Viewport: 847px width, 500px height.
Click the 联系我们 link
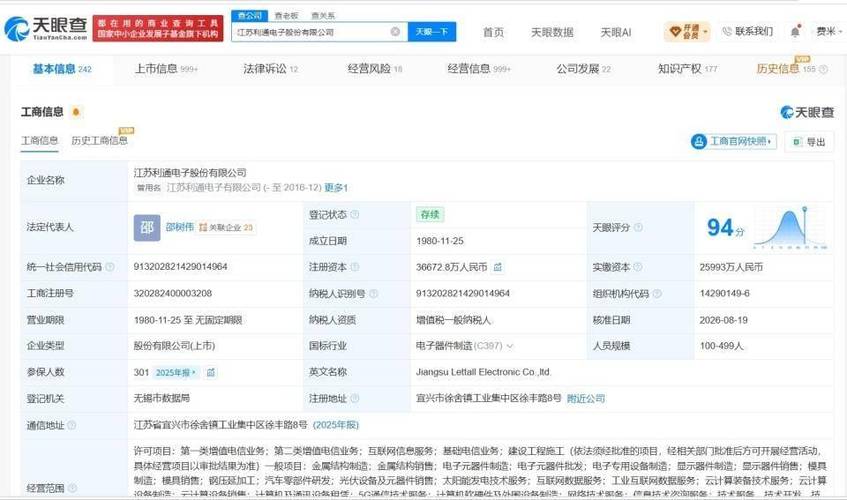754,32
